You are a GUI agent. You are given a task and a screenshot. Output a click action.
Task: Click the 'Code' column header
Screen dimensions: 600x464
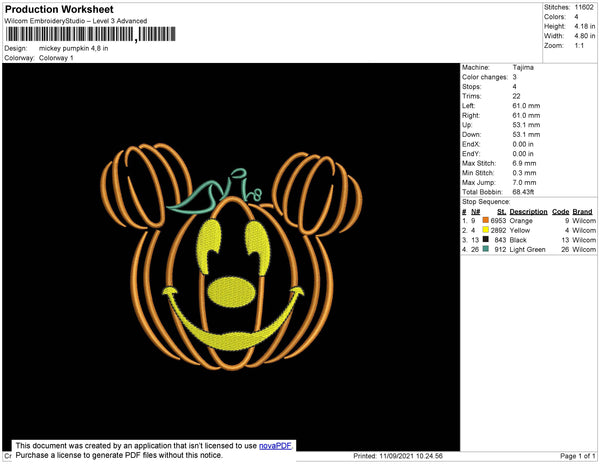(x=561, y=212)
